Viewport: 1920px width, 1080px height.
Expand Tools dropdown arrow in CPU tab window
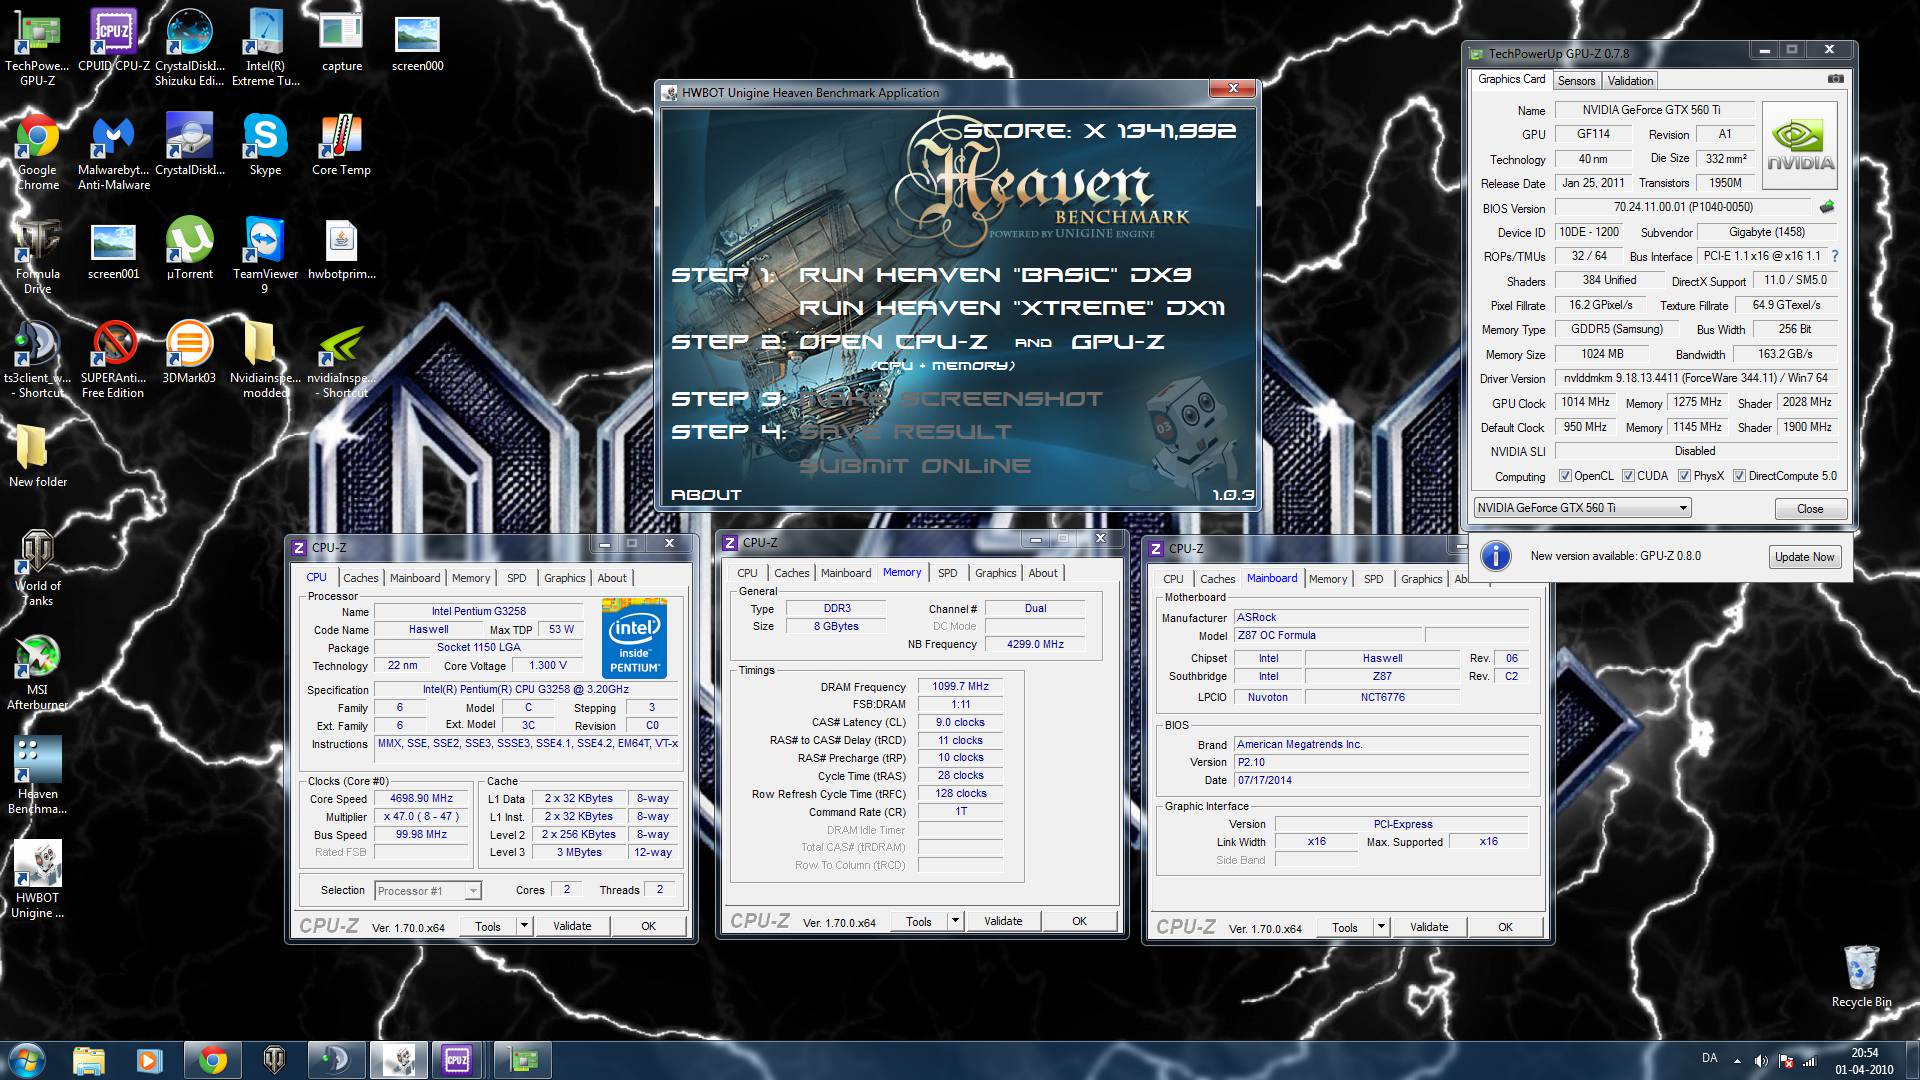click(524, 926)
